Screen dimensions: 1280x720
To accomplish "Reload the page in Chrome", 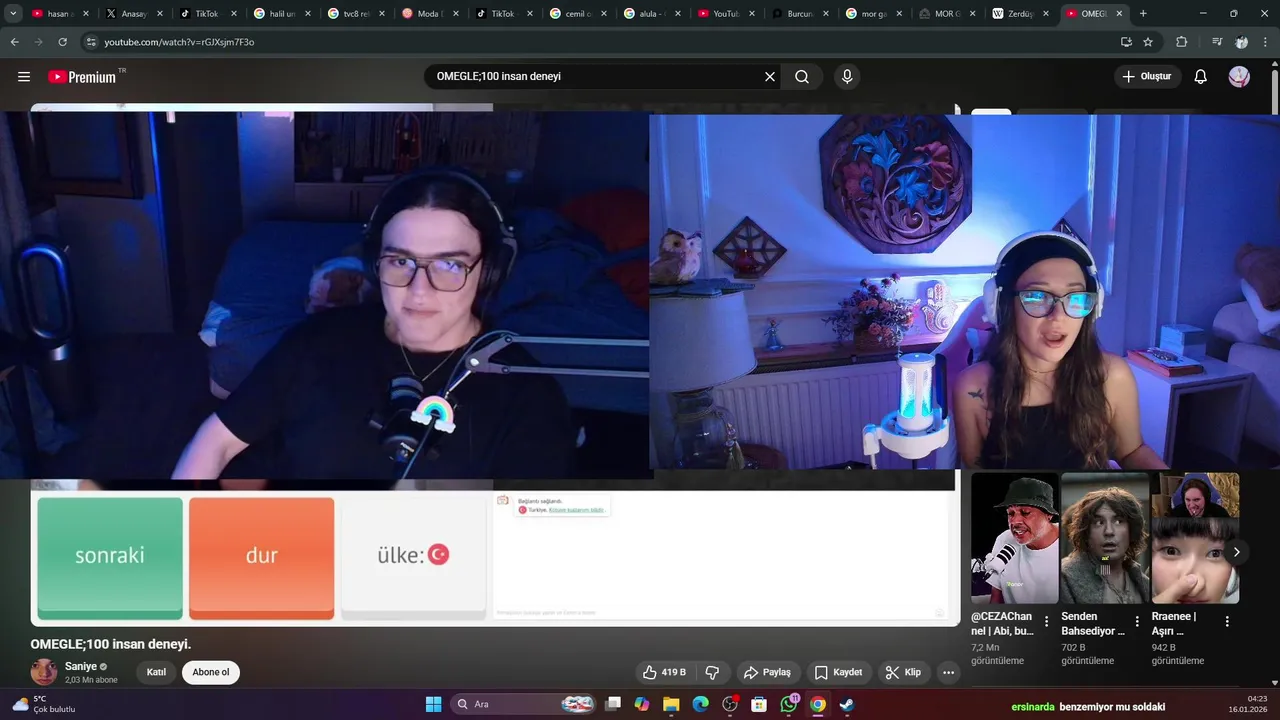I will coord(62,42).
